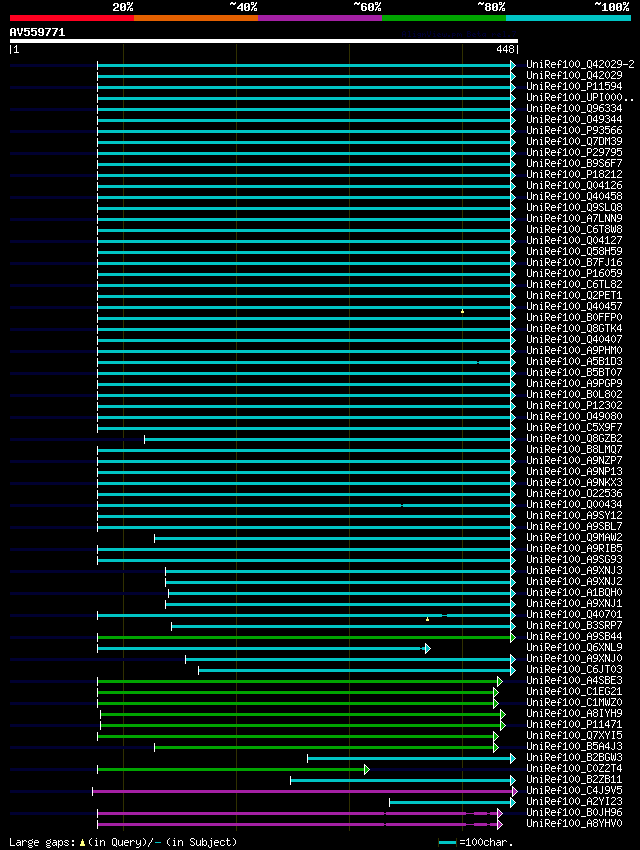Screen dimensions: 640x850
Task: Click arrowhead ending UniRef100_Q6XNL9 alignment
Action: coord(428,648)
